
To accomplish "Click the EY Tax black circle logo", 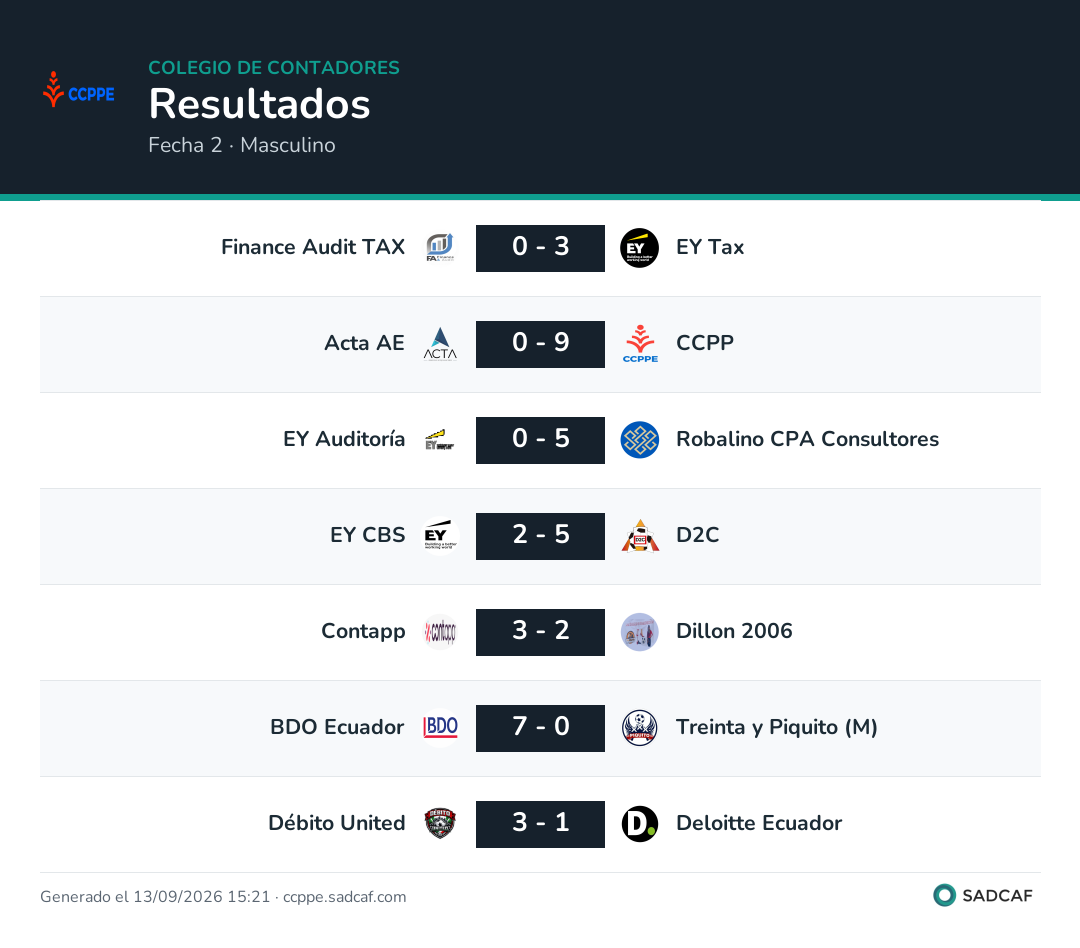I will coord(639,248).
